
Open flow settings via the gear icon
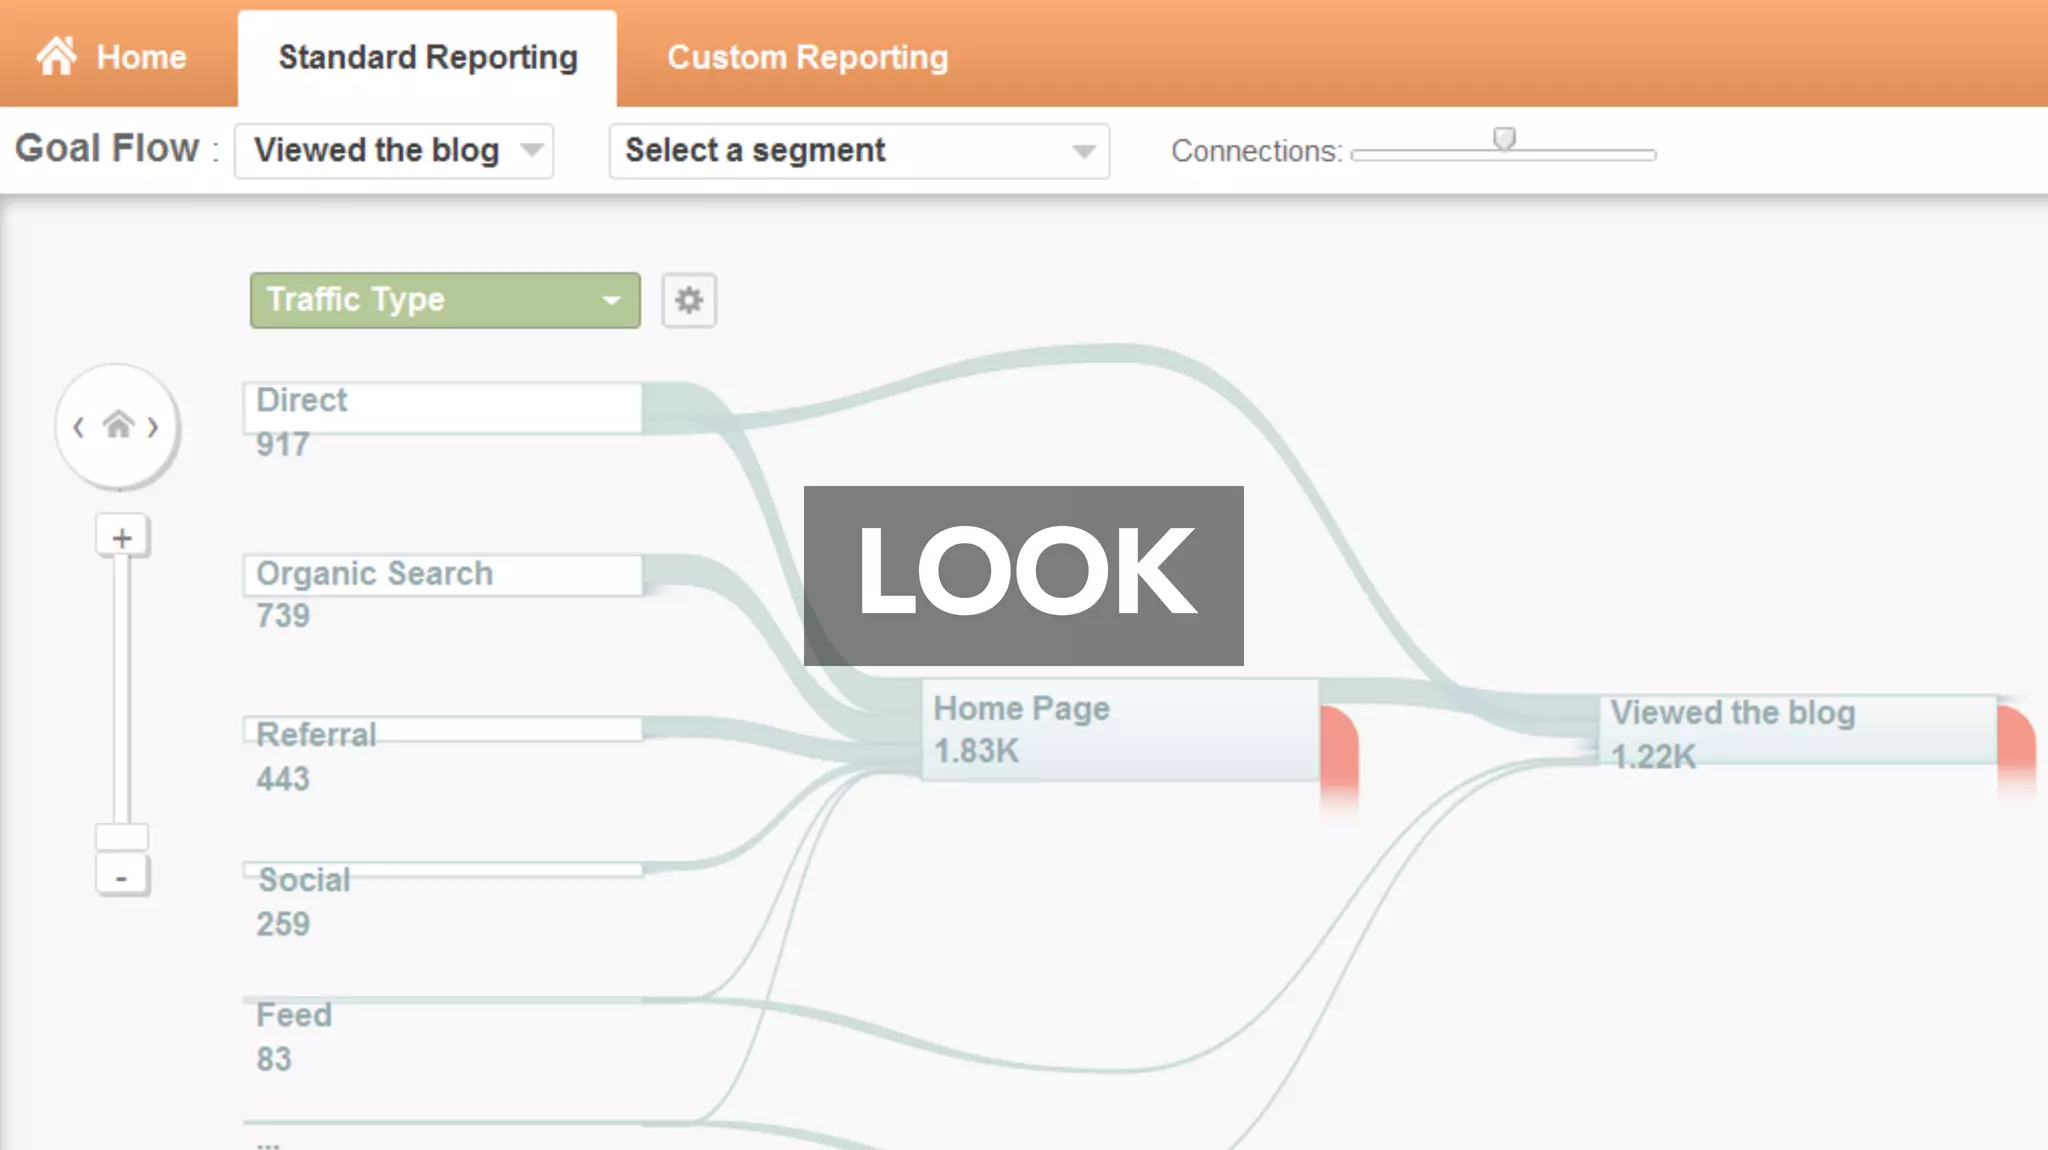tap(689, 300)
